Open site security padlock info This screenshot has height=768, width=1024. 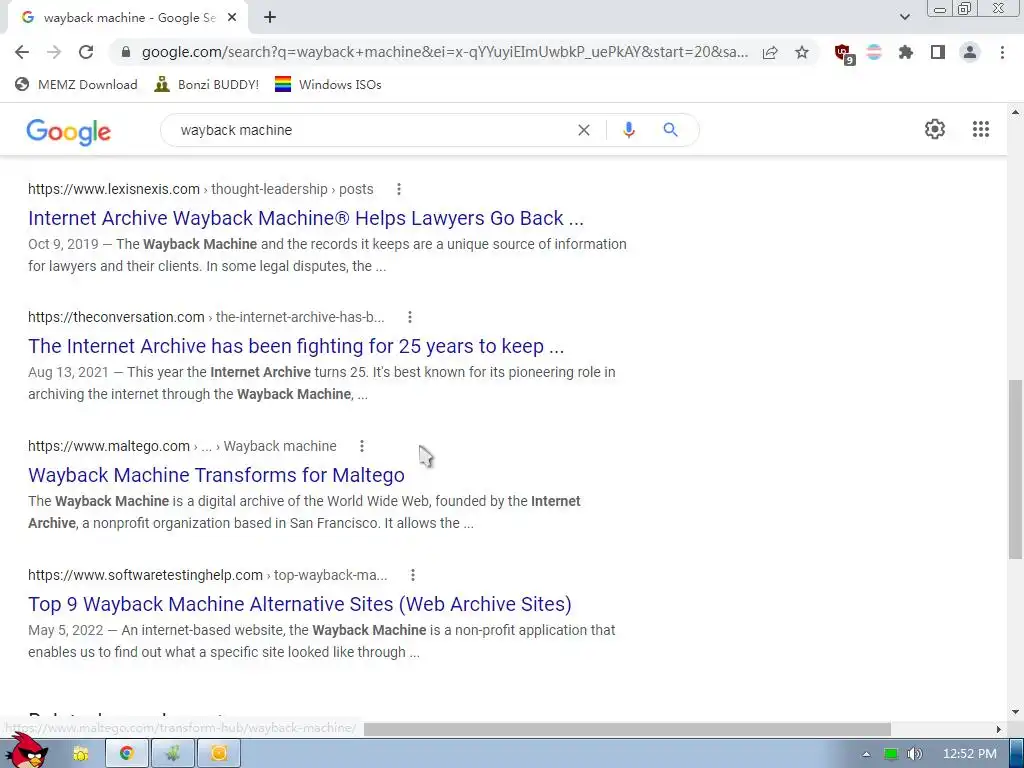pyautogui.click(x=126, y=52)
